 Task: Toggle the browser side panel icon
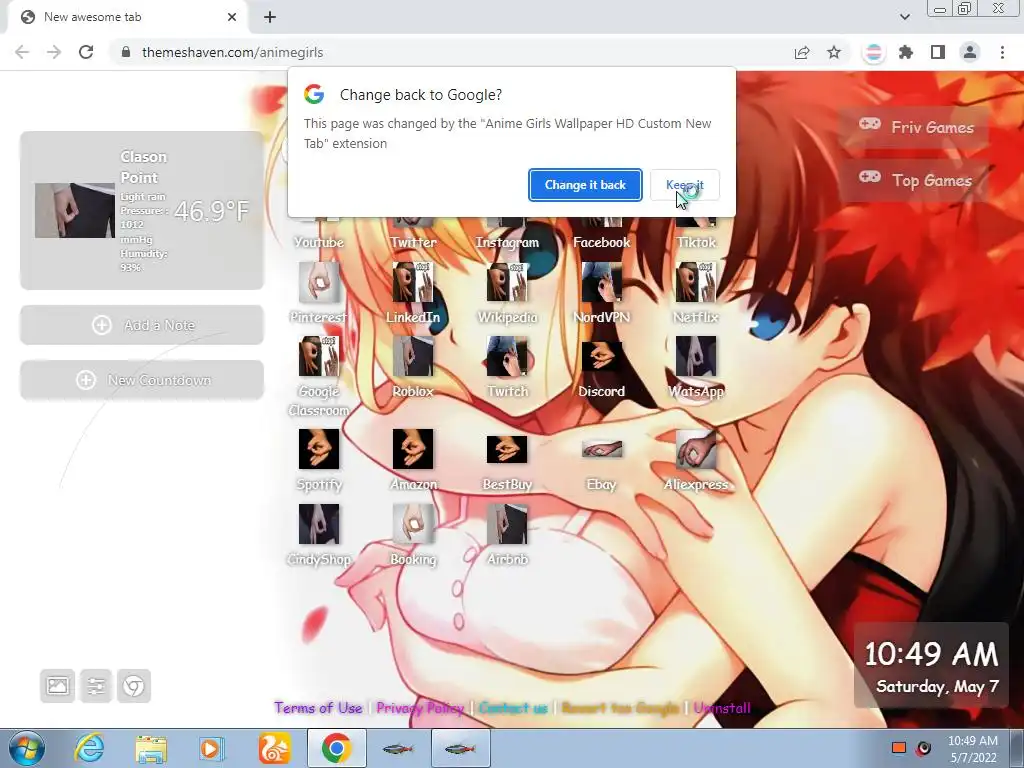938,52
